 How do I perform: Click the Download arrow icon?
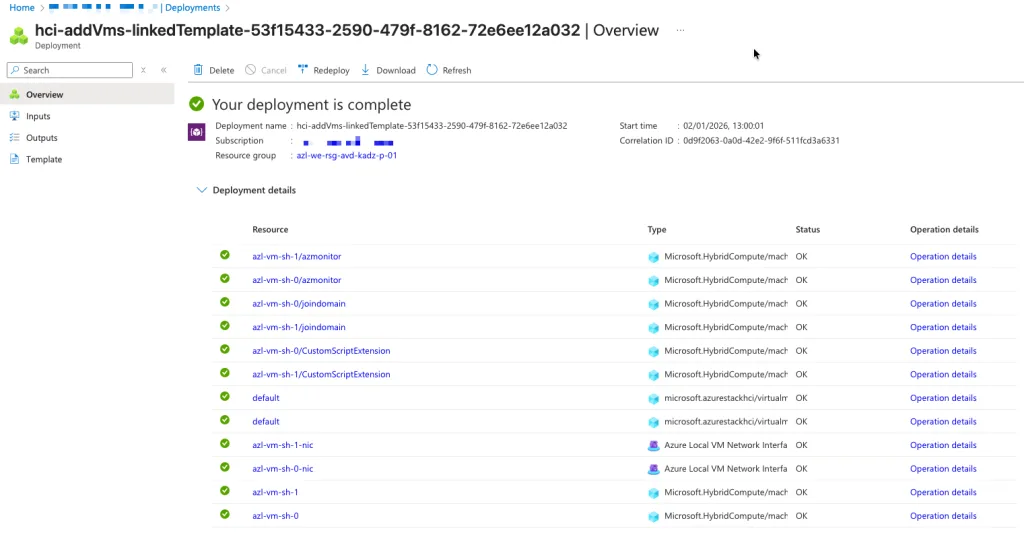[x=366, y=70]
